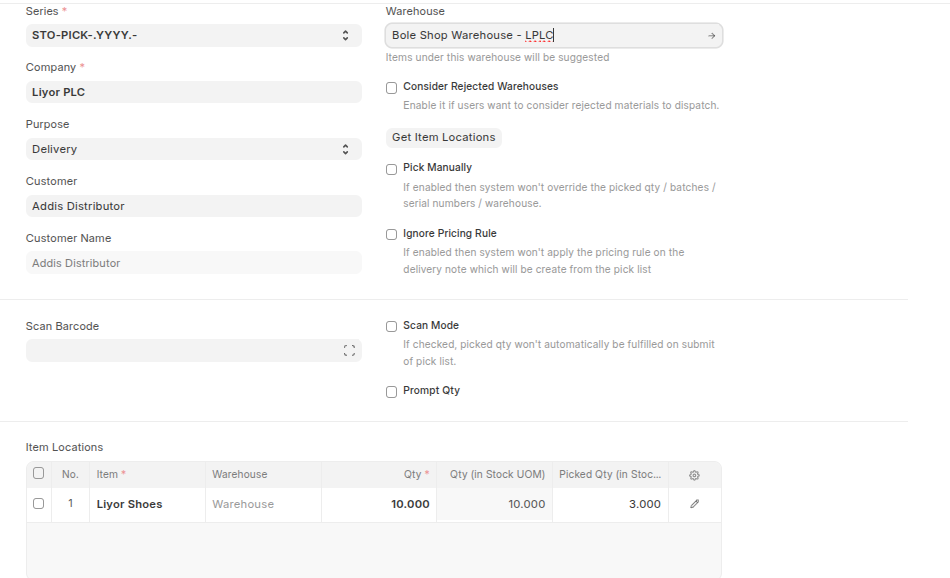Toggle the Pick Manually checkbox

[x=392, y=169]
